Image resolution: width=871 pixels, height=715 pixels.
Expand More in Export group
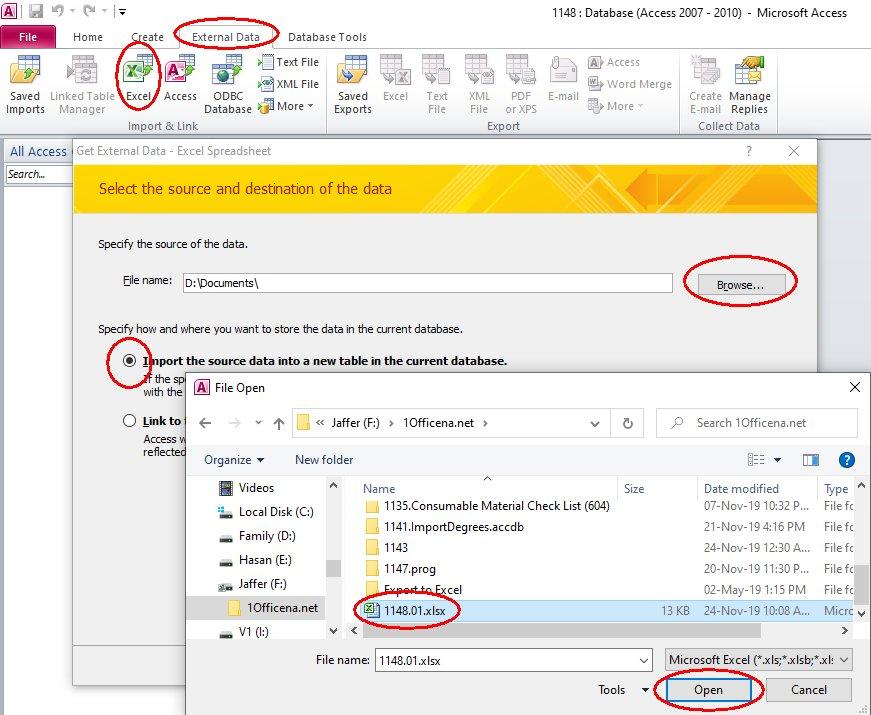tap(615, 106)
